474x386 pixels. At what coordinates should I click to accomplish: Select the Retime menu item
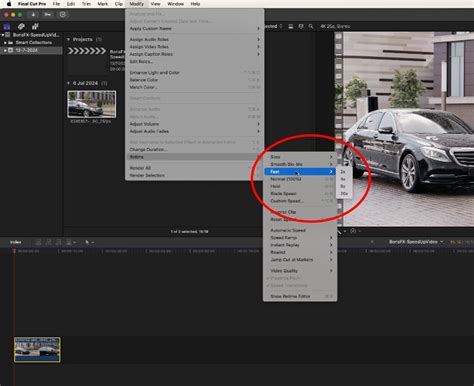tap(194, 157)
